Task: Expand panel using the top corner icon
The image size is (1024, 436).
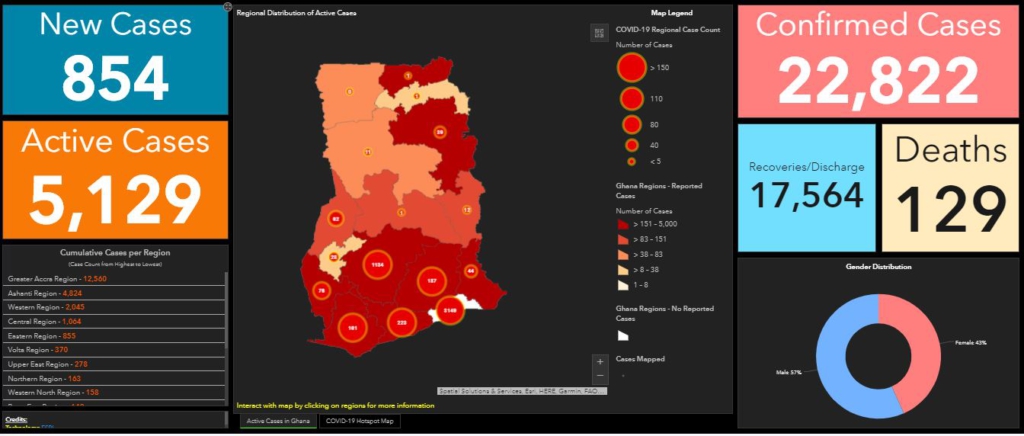Action: 227,7
